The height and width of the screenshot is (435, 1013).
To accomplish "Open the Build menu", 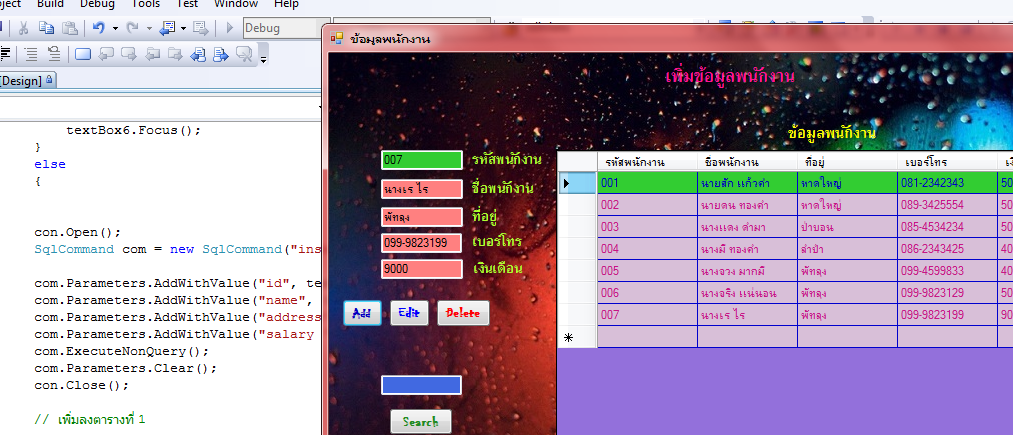I will [x=50, y=5].
